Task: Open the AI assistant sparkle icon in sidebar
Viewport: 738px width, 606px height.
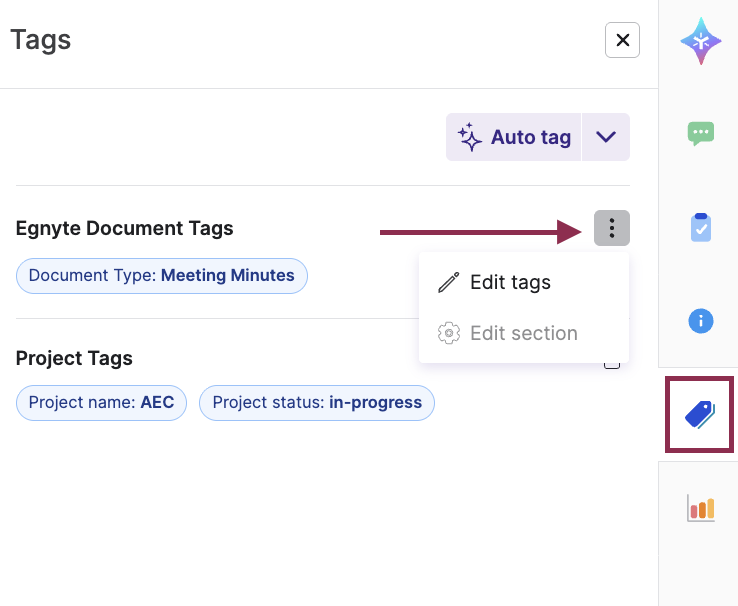Action: (701, 41)
